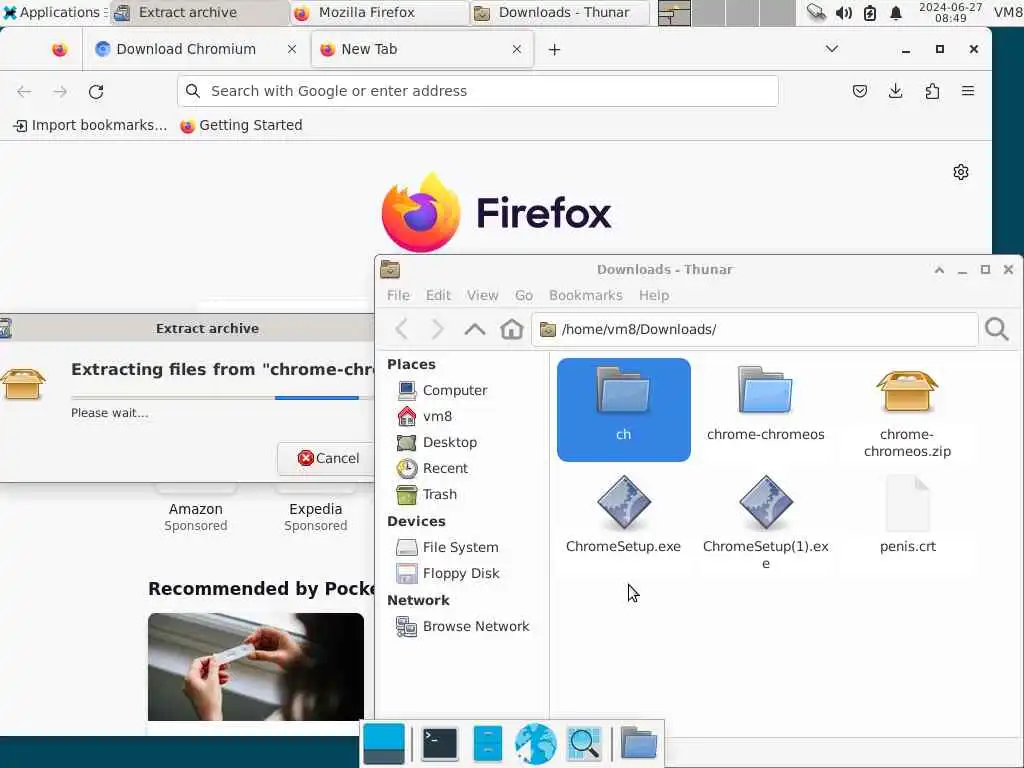Screen dimensions: 1024x768
Task: Close the Download Chromium tab
Action: point(292,49)
